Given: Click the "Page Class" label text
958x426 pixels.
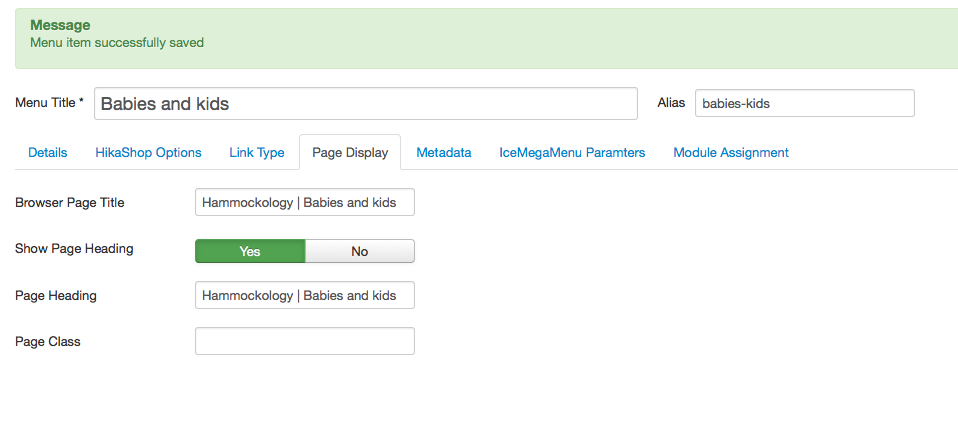Looking at the screenshot, I should tap(48, 341).
